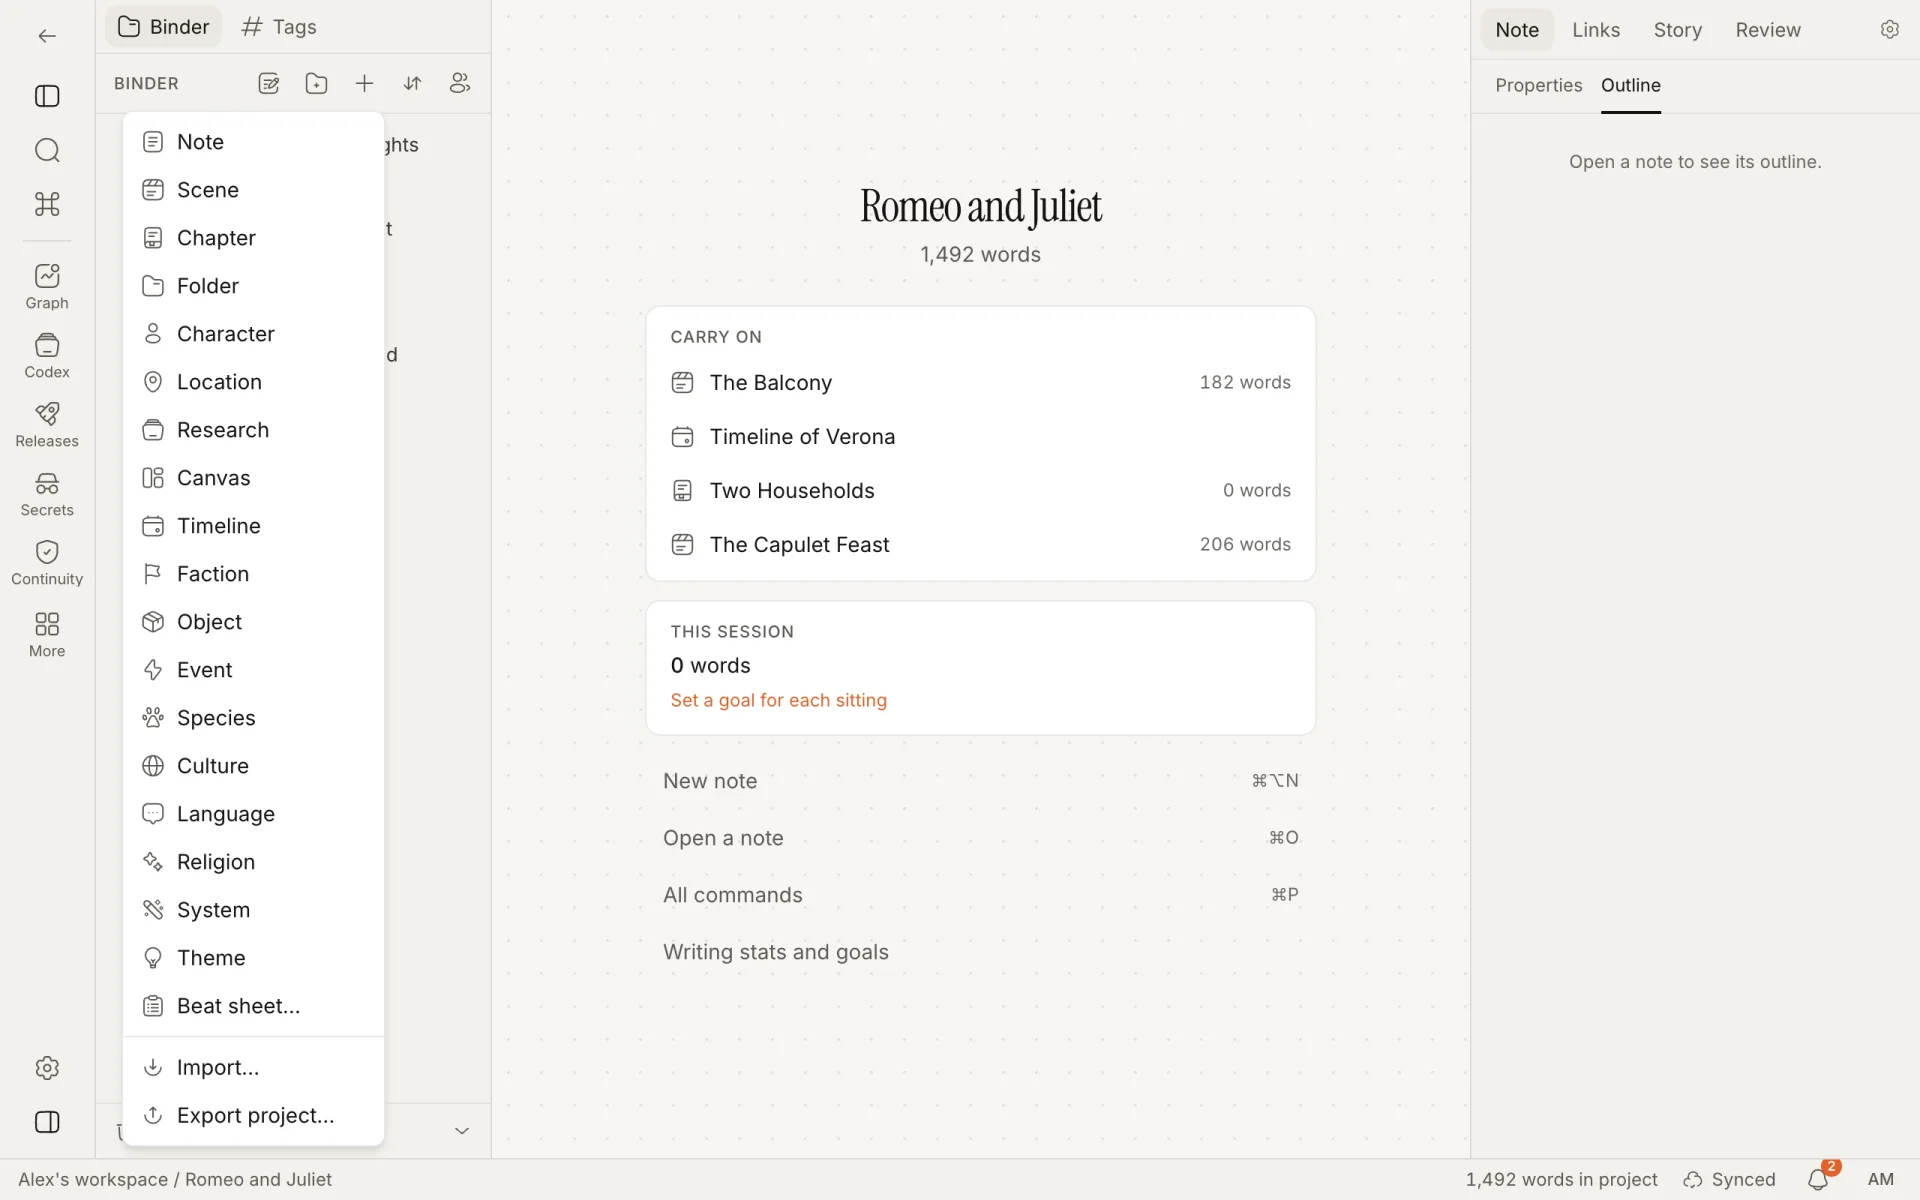Select Beat sheet... menu entry
This screenshot has width=1920, height=1200.
coord(253,1006)
